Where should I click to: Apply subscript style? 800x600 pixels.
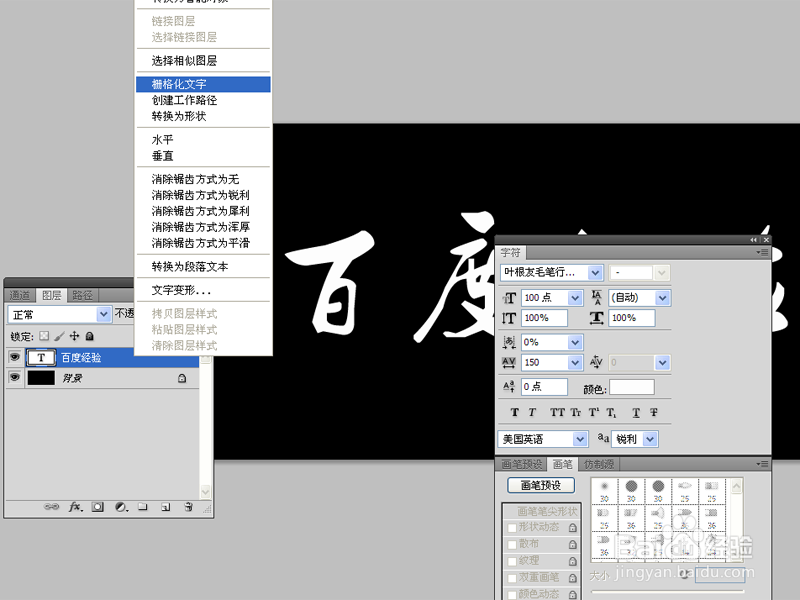pos(611,413)
